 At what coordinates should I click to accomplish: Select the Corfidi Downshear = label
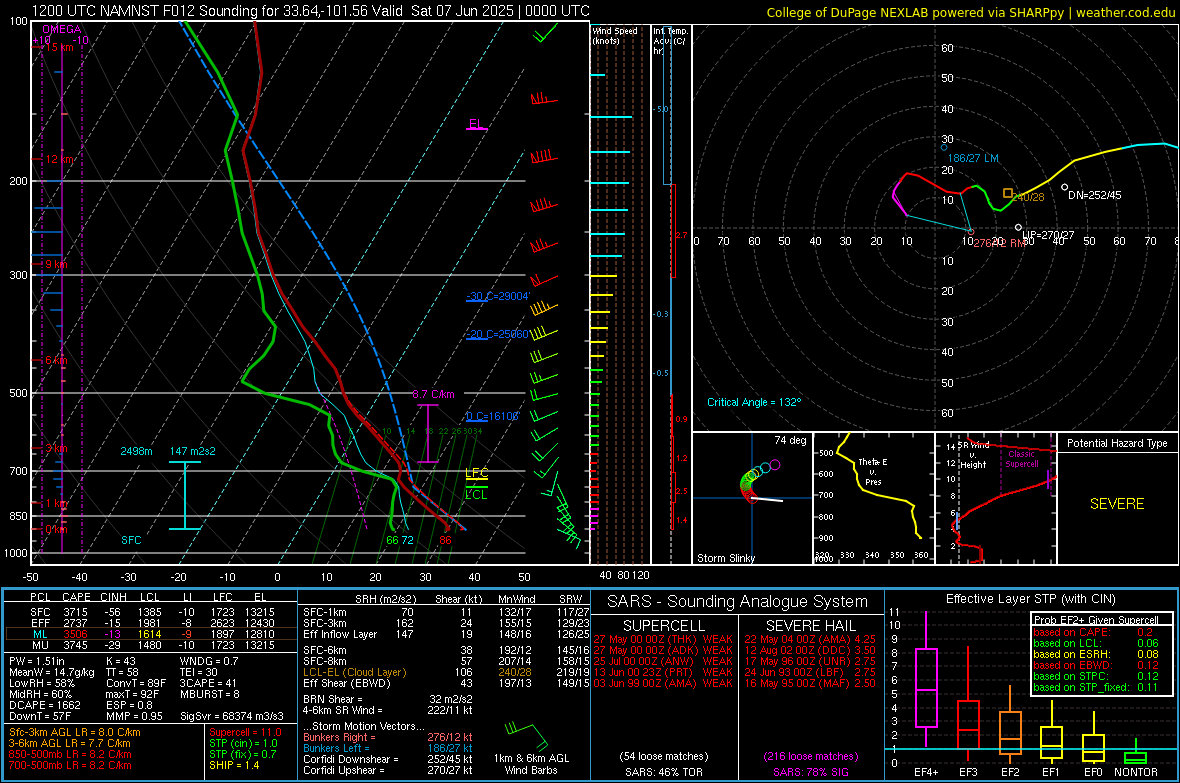pos(350,759)
